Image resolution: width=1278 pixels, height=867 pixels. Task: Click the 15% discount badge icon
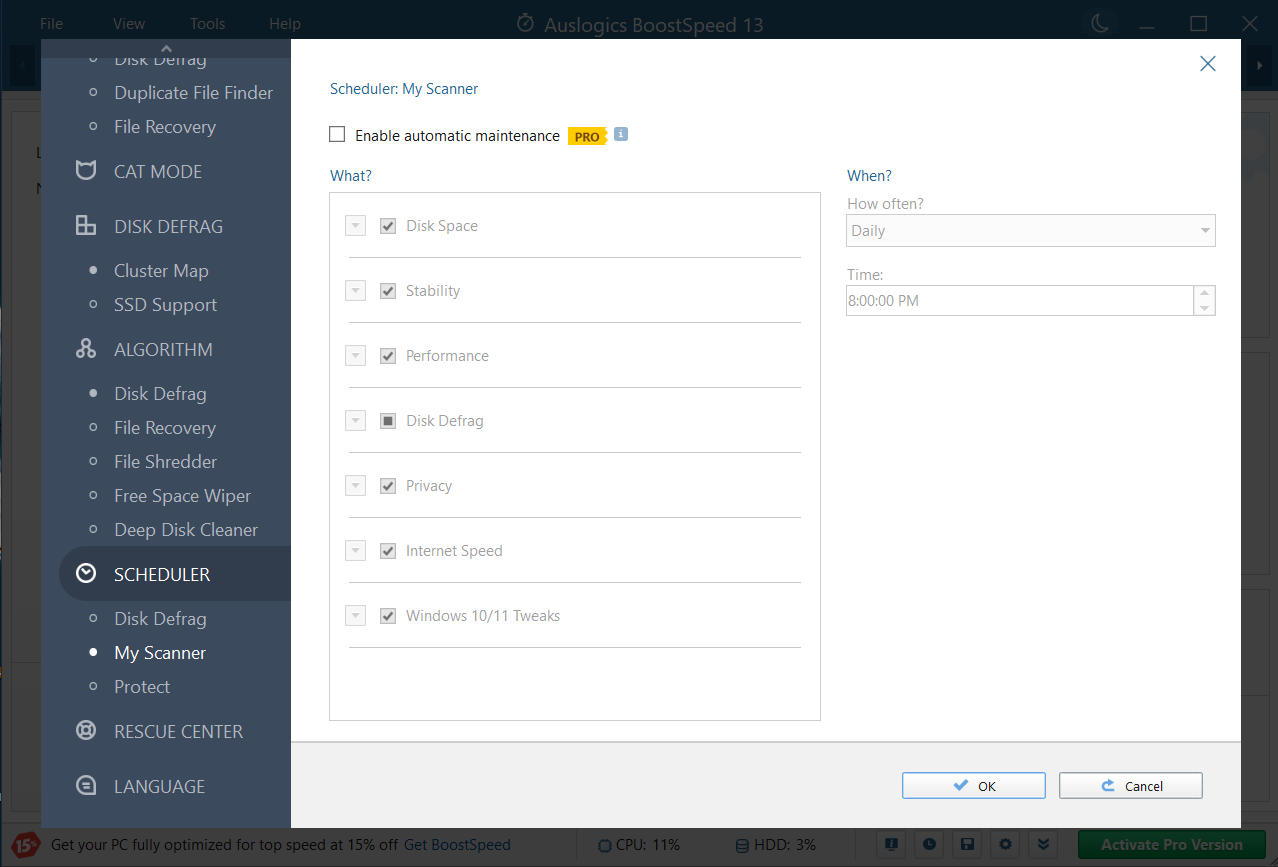click(26, 845)
